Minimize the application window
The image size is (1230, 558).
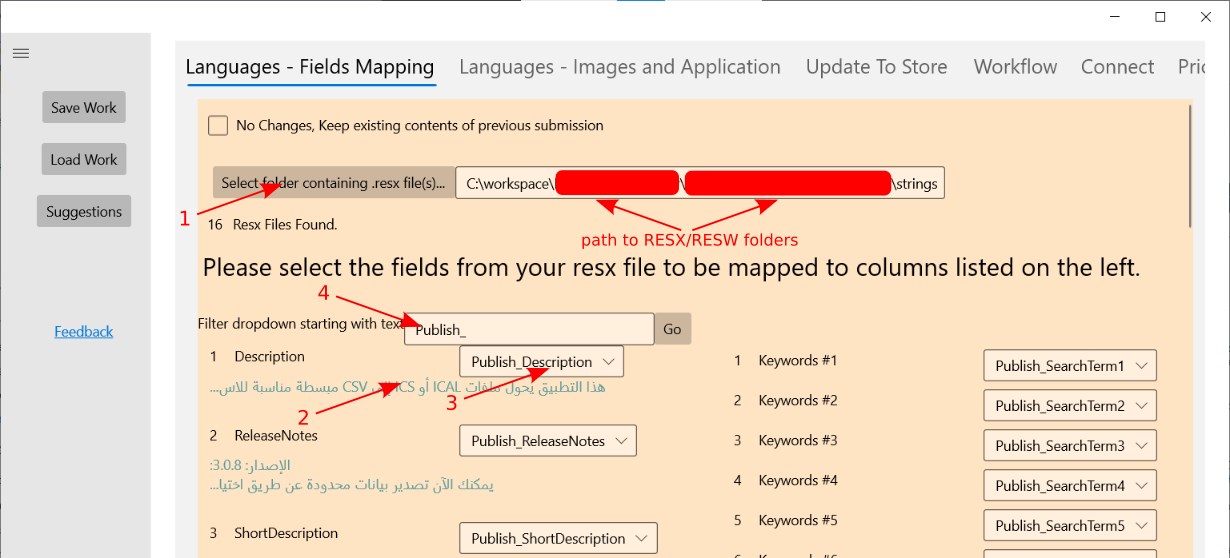[x=1115, y=16]
